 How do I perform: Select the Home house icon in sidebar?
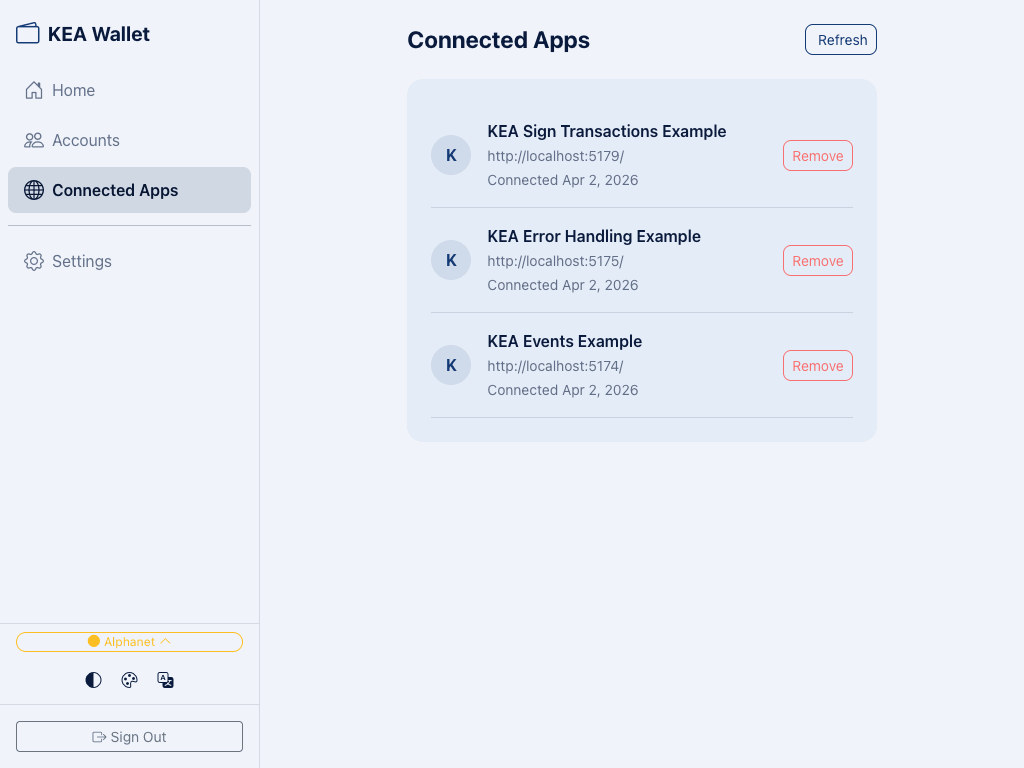click(x=33, y=90)
